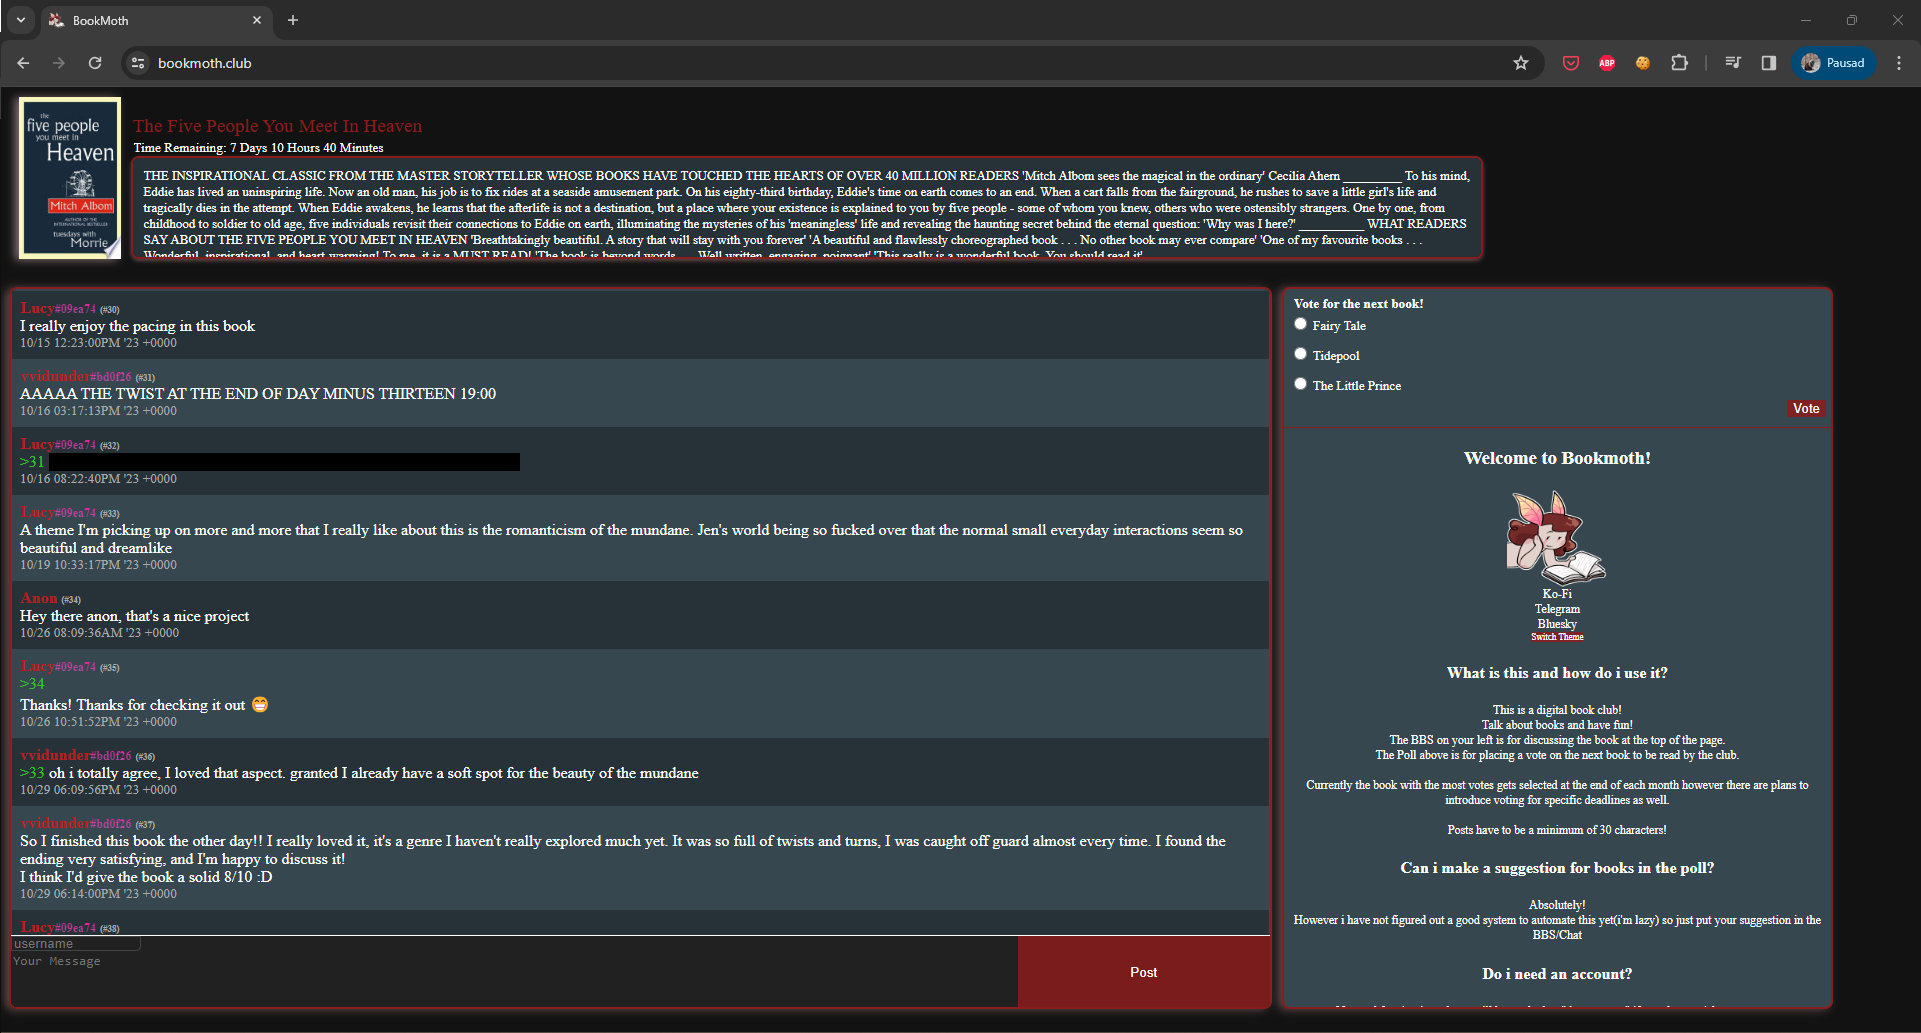The width and height of the screenshot is (1921, 1033).
Task: Click the book description text box
Action: click(x=807, y=208)
